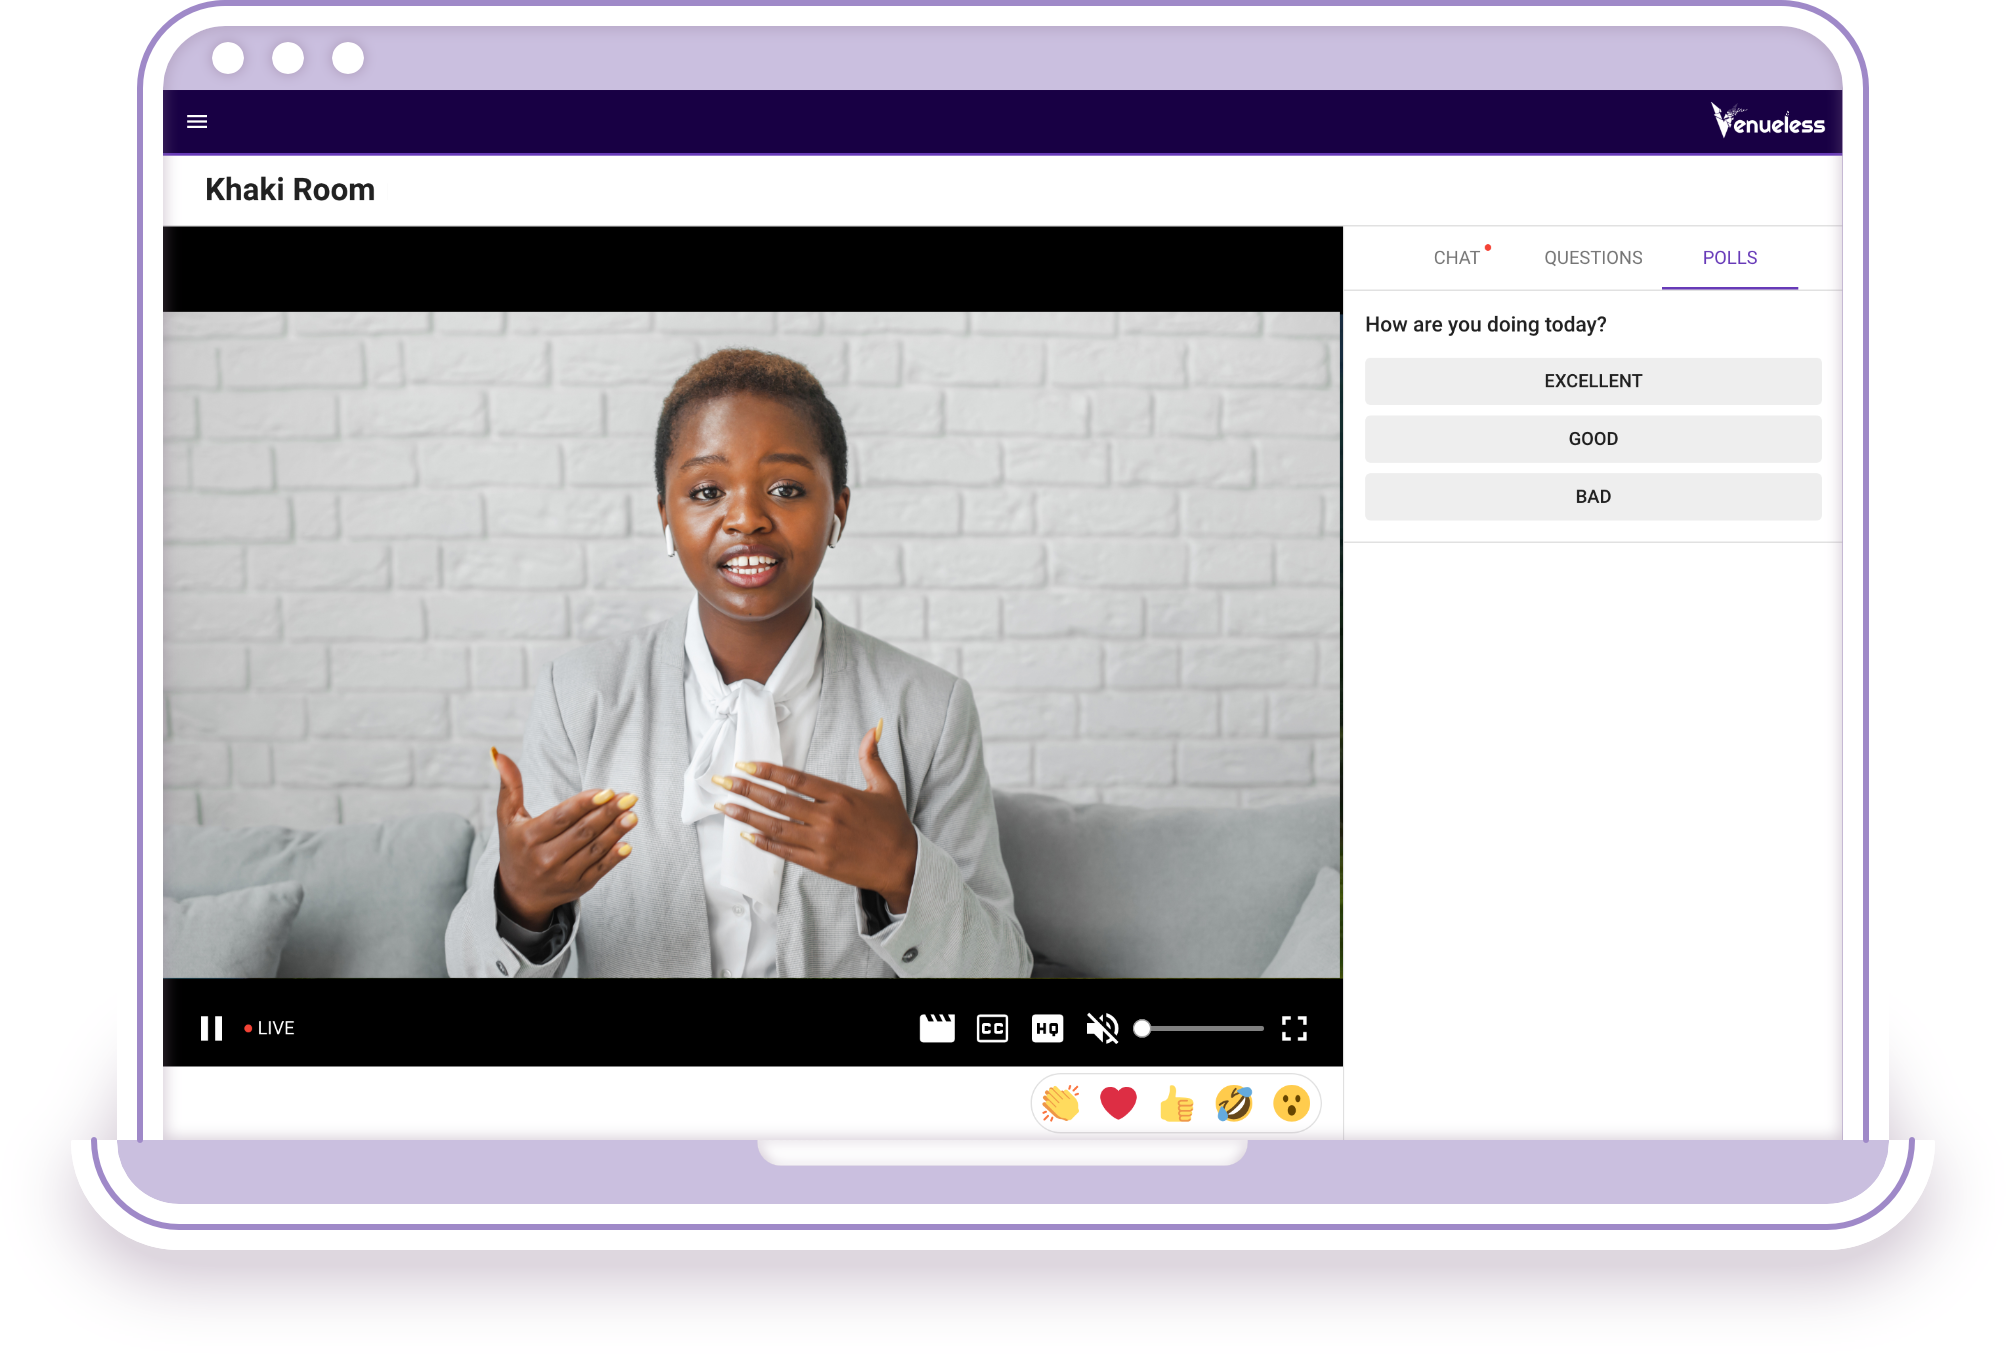Send red heart reaction

point(1118,1104)
